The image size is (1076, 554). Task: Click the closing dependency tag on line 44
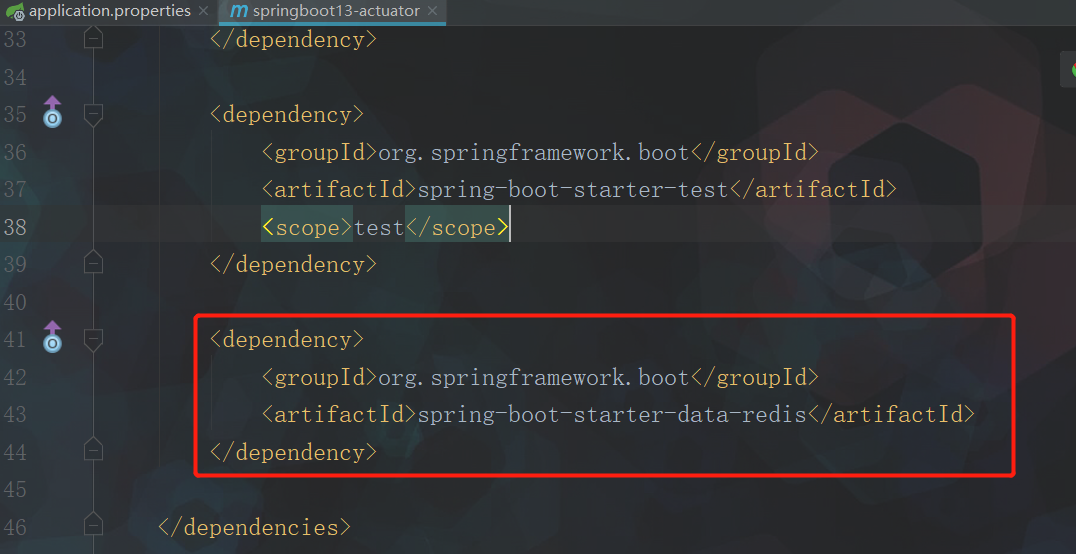[294, 452]
